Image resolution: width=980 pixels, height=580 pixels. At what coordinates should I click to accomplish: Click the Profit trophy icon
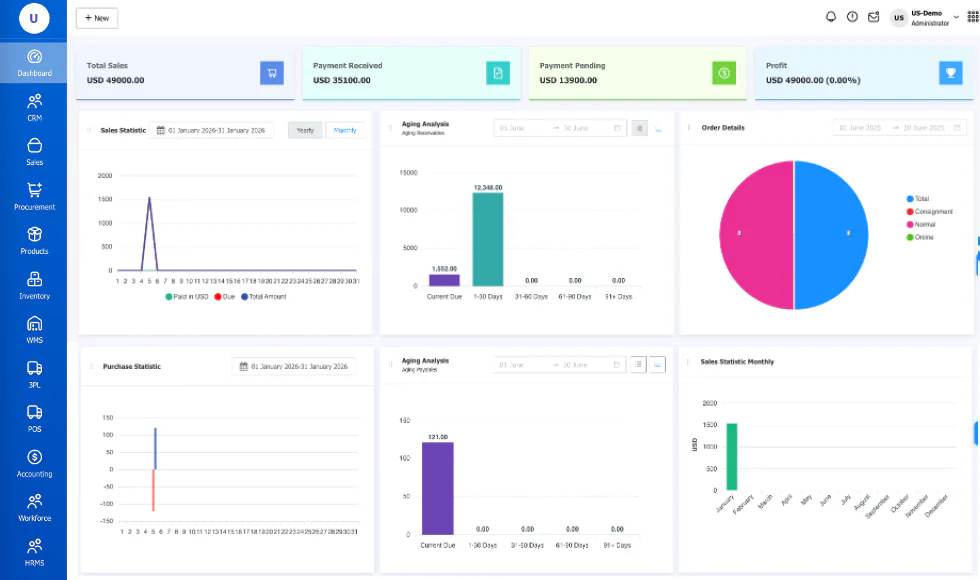pyautogui.click(x=950, y=73)
